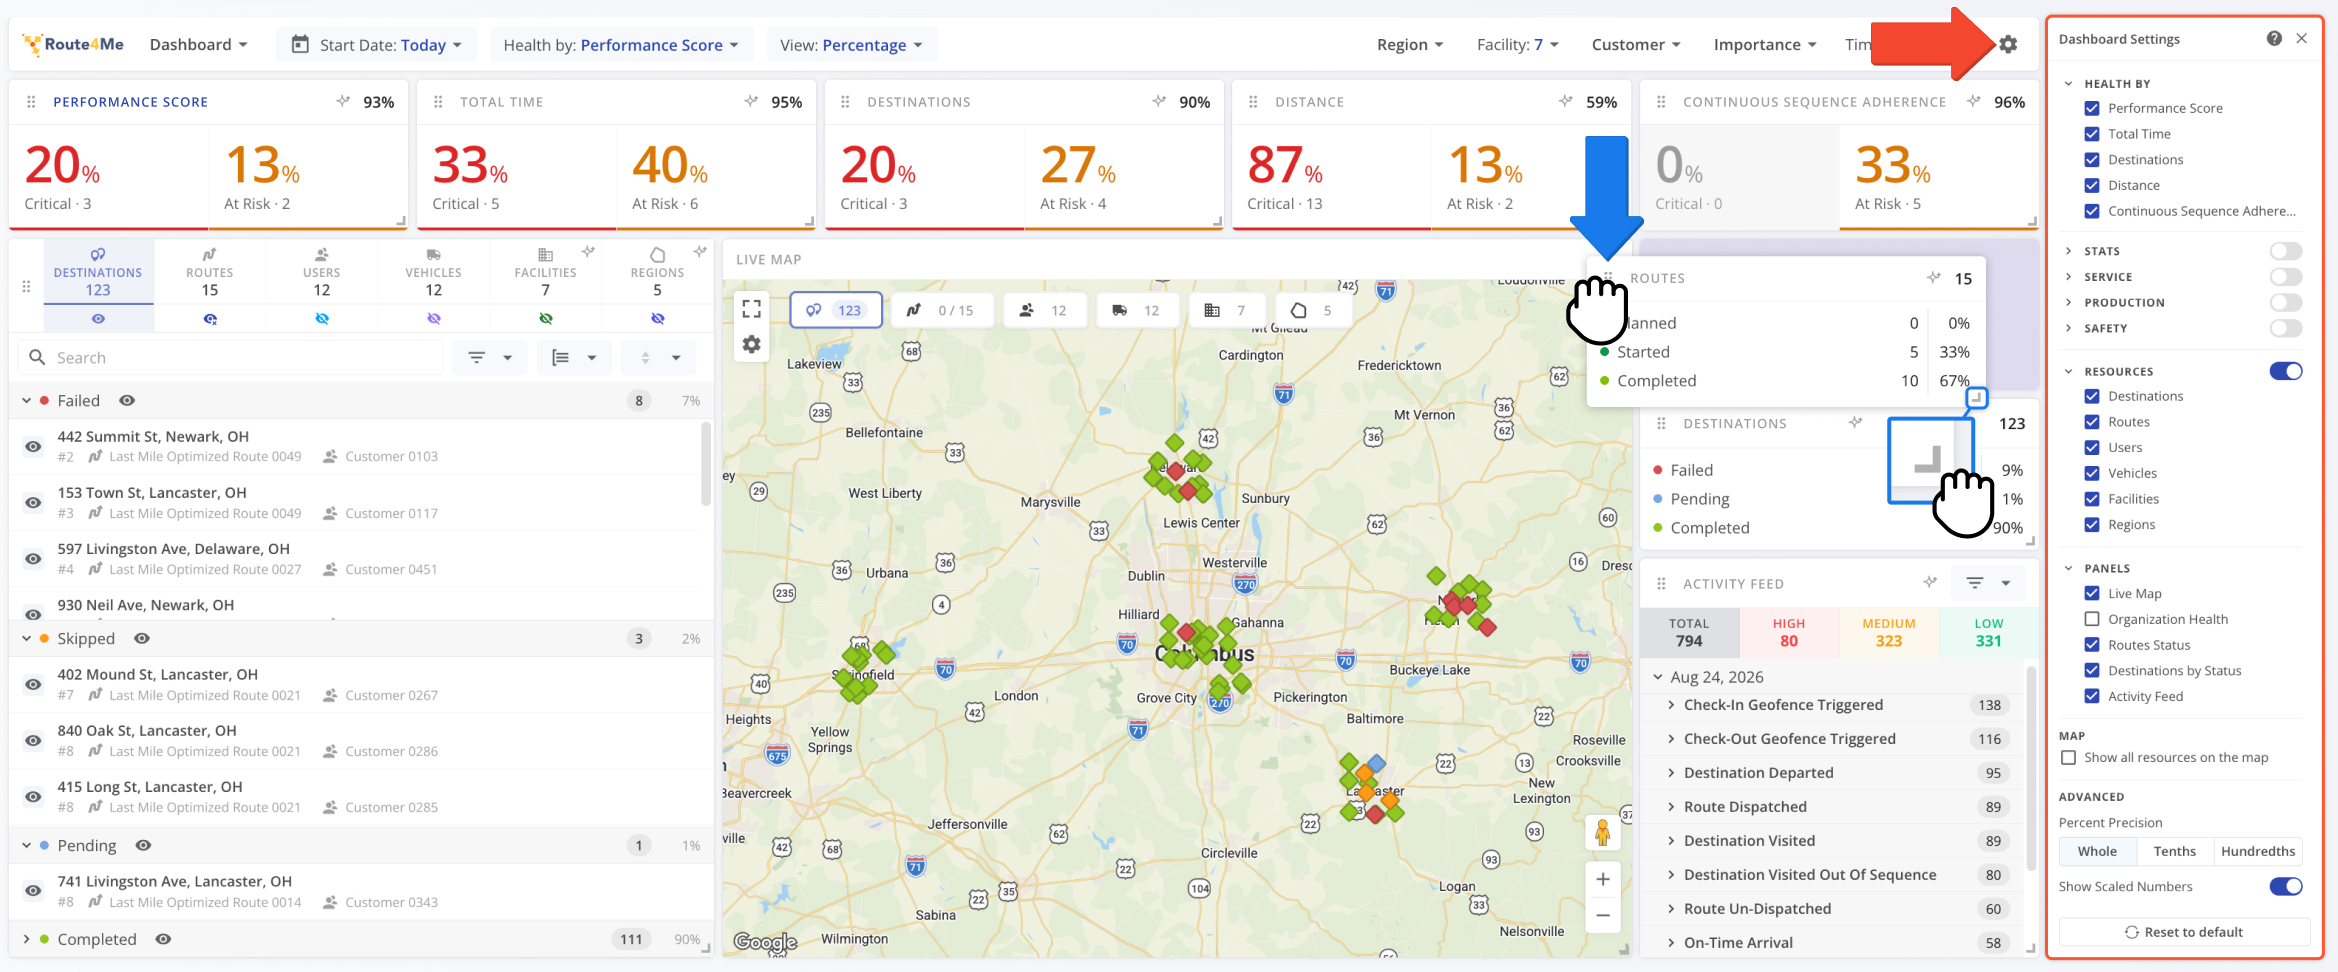Click the calendar icon near Start Date
The image size is (2338, 972).
(x=300, y=44)
